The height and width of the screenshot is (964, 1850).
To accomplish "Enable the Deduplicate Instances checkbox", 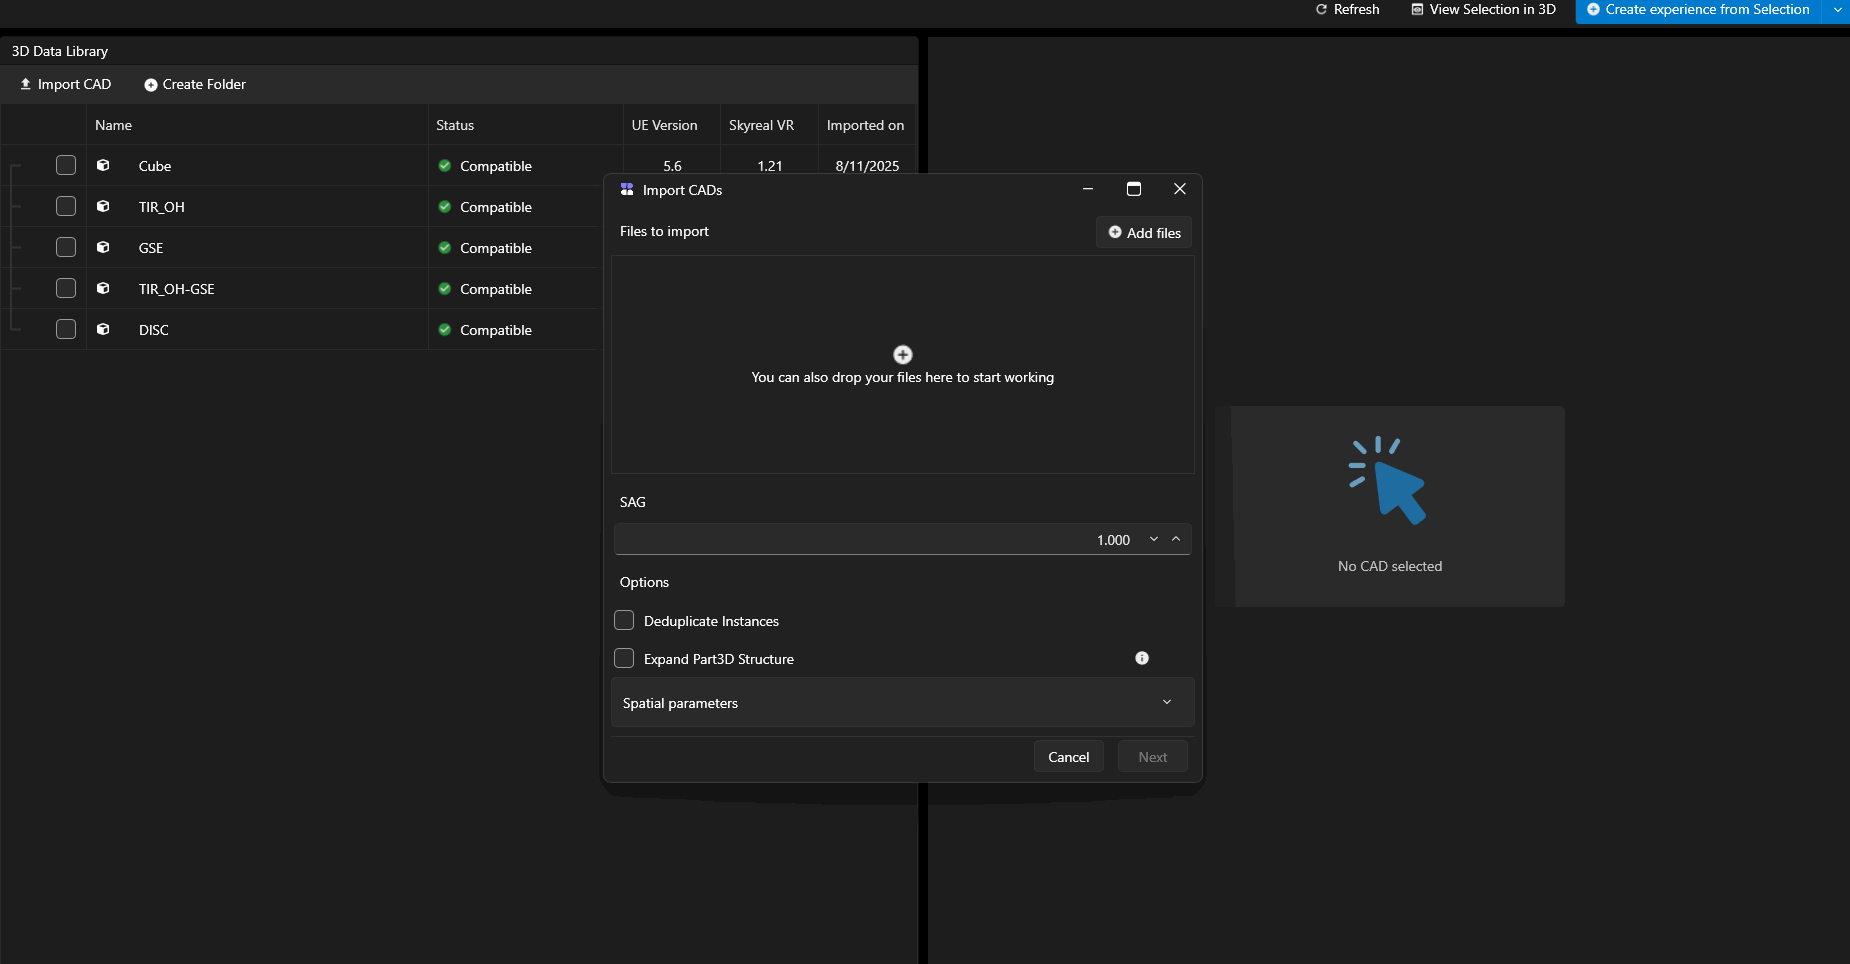I will tap(624, 620).
